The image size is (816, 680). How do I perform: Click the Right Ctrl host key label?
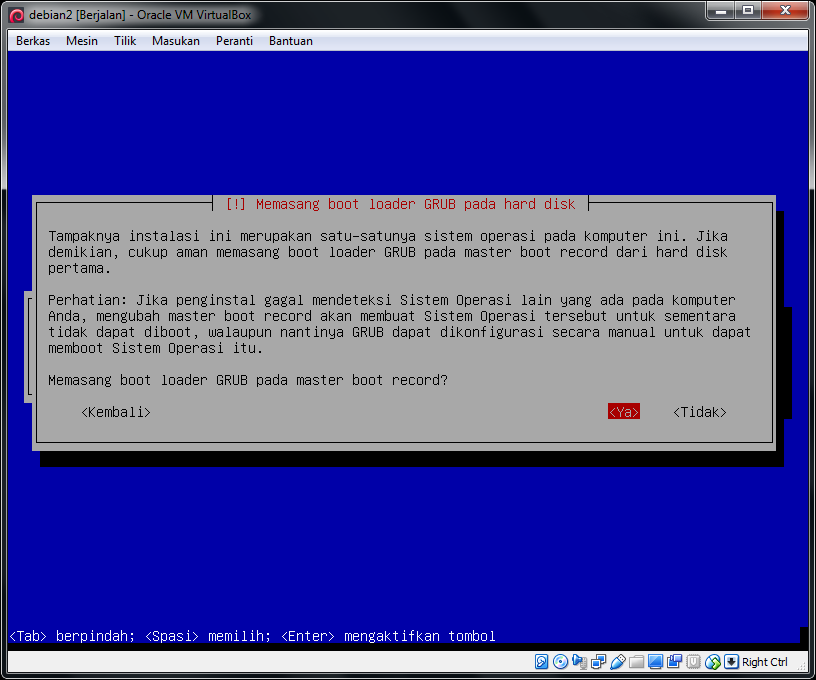[764, 662]
